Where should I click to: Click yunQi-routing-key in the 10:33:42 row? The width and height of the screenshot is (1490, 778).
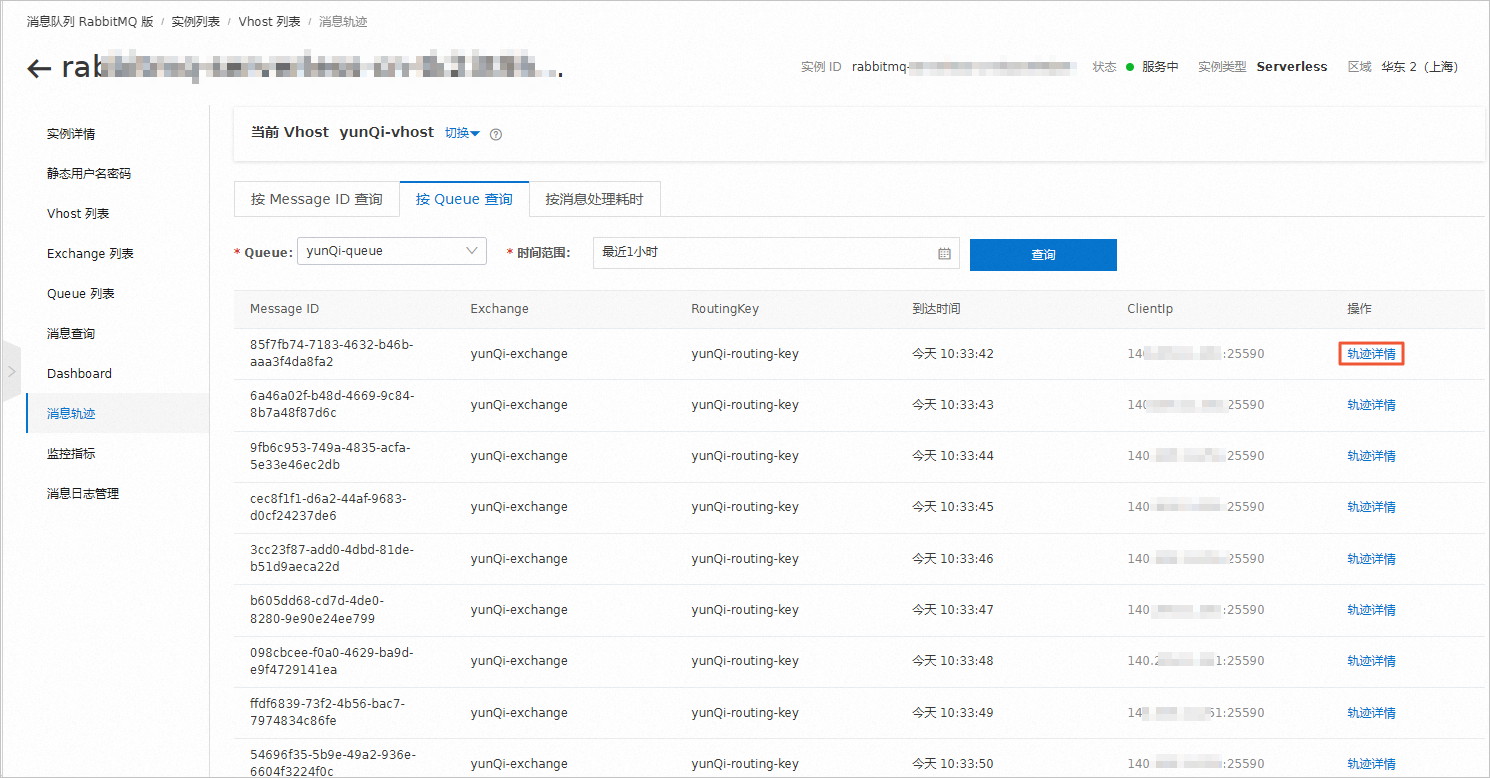[745, 354]
